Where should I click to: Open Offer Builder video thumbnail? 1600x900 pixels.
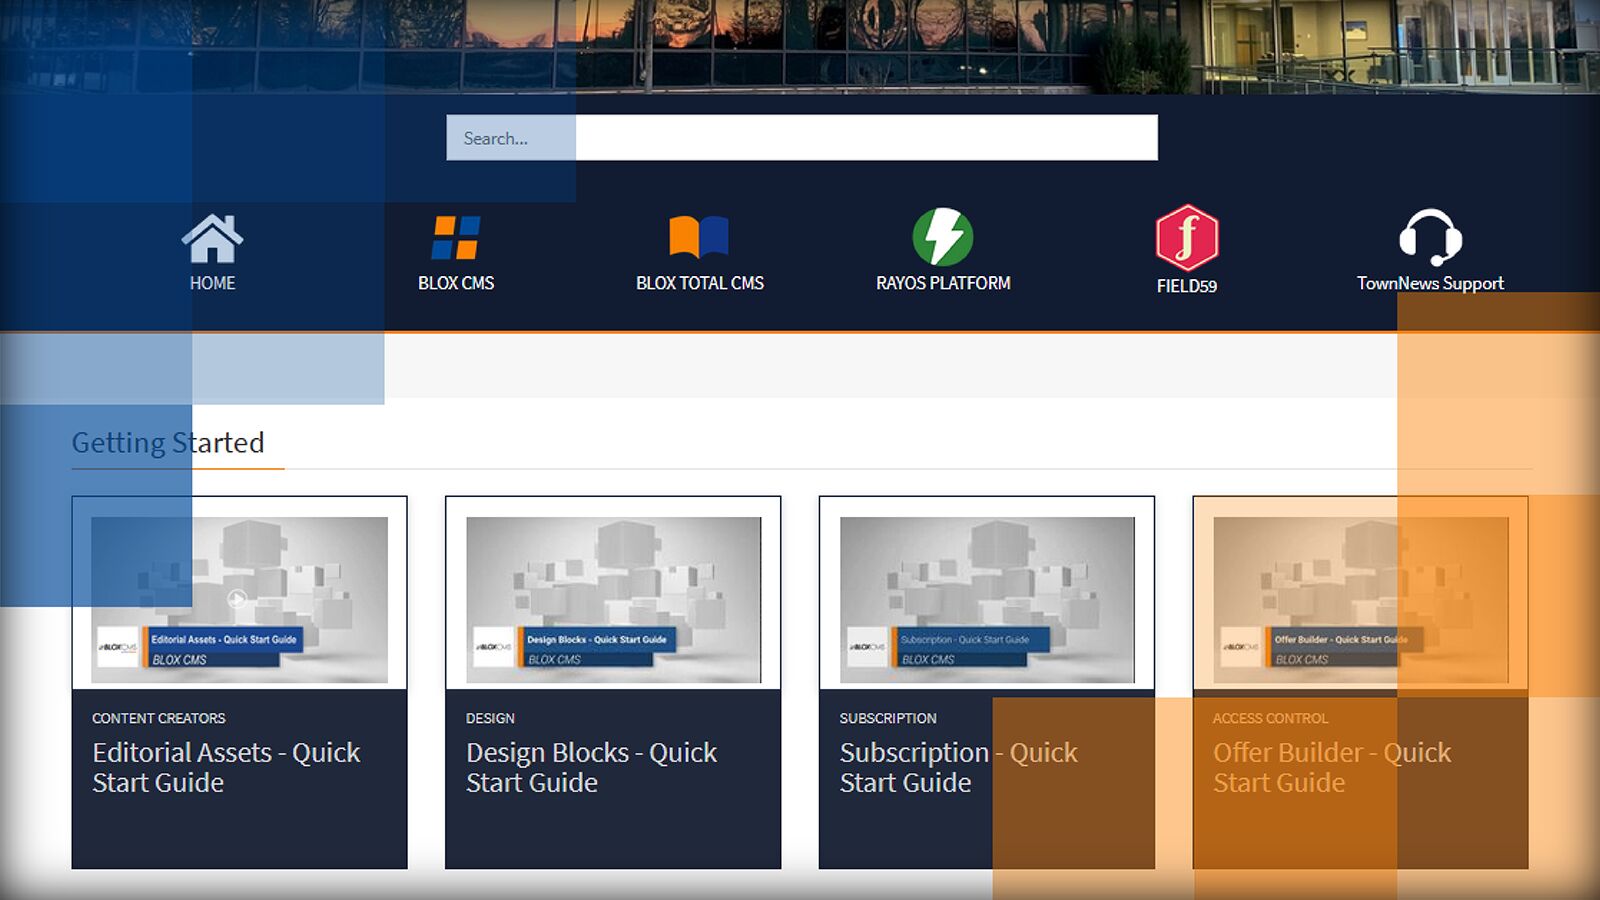click(1360, 600)
